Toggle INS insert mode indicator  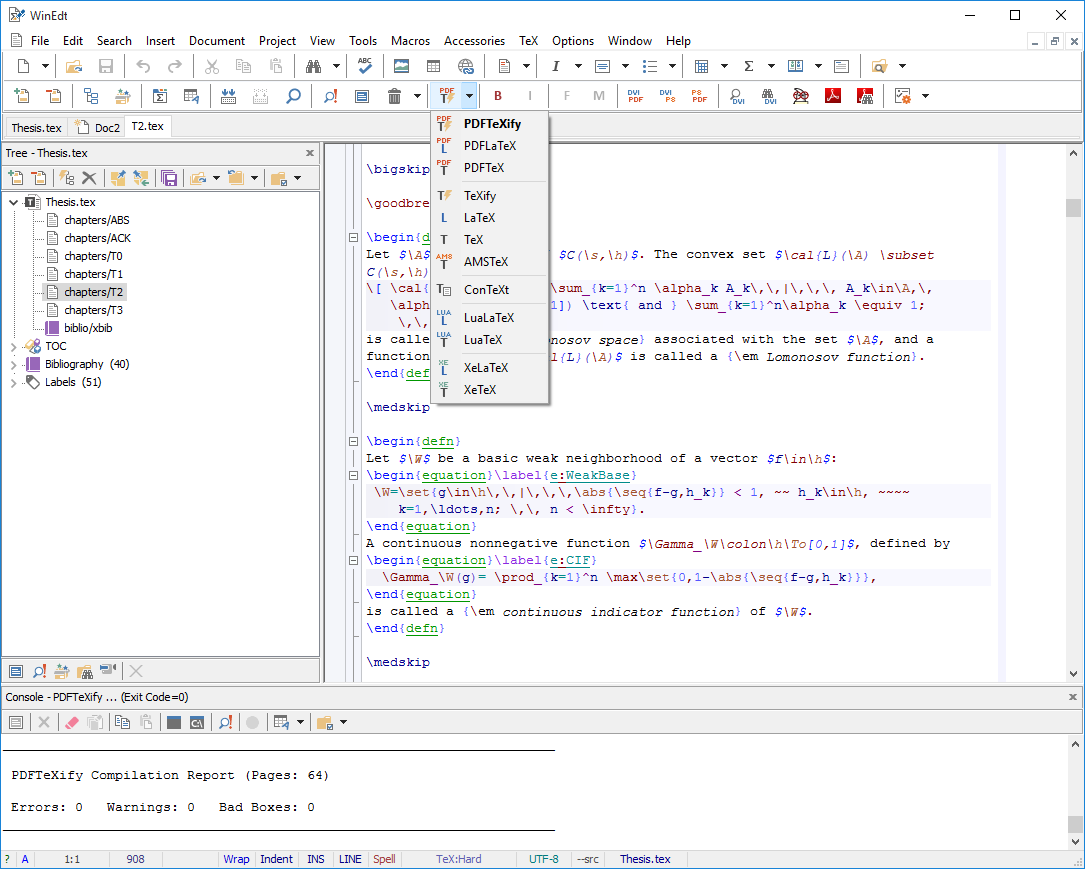tap(316, 859)
